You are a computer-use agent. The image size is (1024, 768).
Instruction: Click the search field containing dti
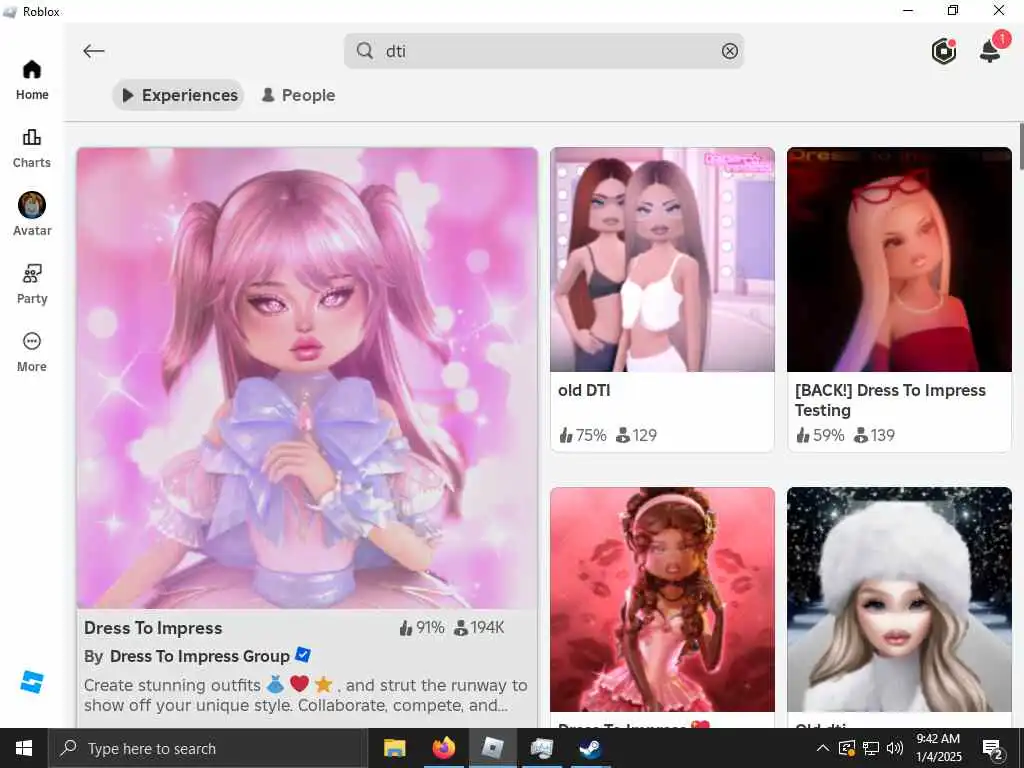(x=544, y=51)
